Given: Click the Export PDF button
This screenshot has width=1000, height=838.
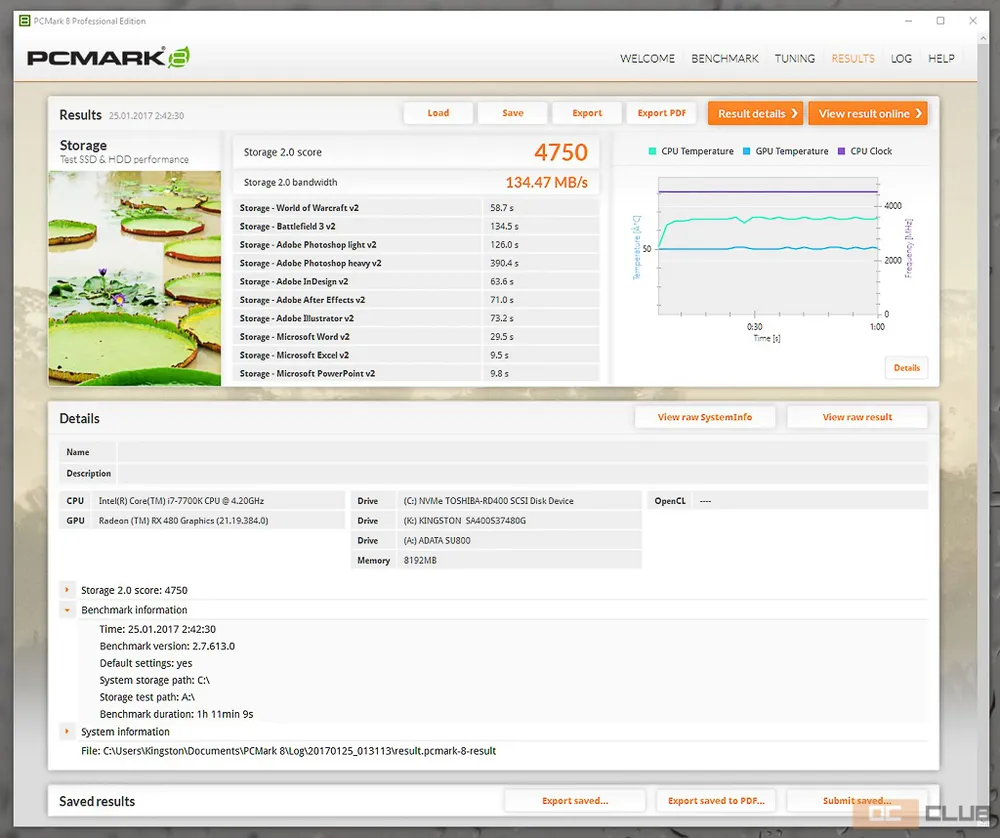Looking at the screenshot, I should [662, 114].
